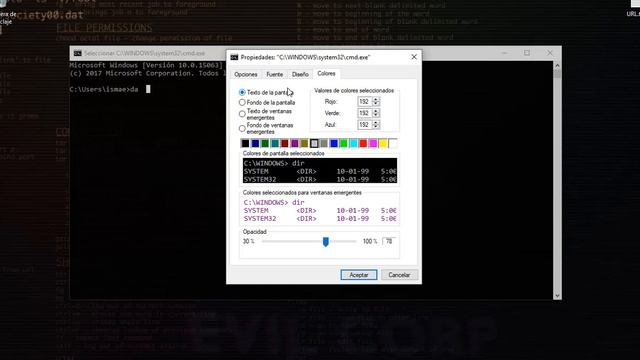Image resolution: width=640 pixels, height=360 pixels.
Task: Click the Rojo value field
Action: [x=364, y=102]
